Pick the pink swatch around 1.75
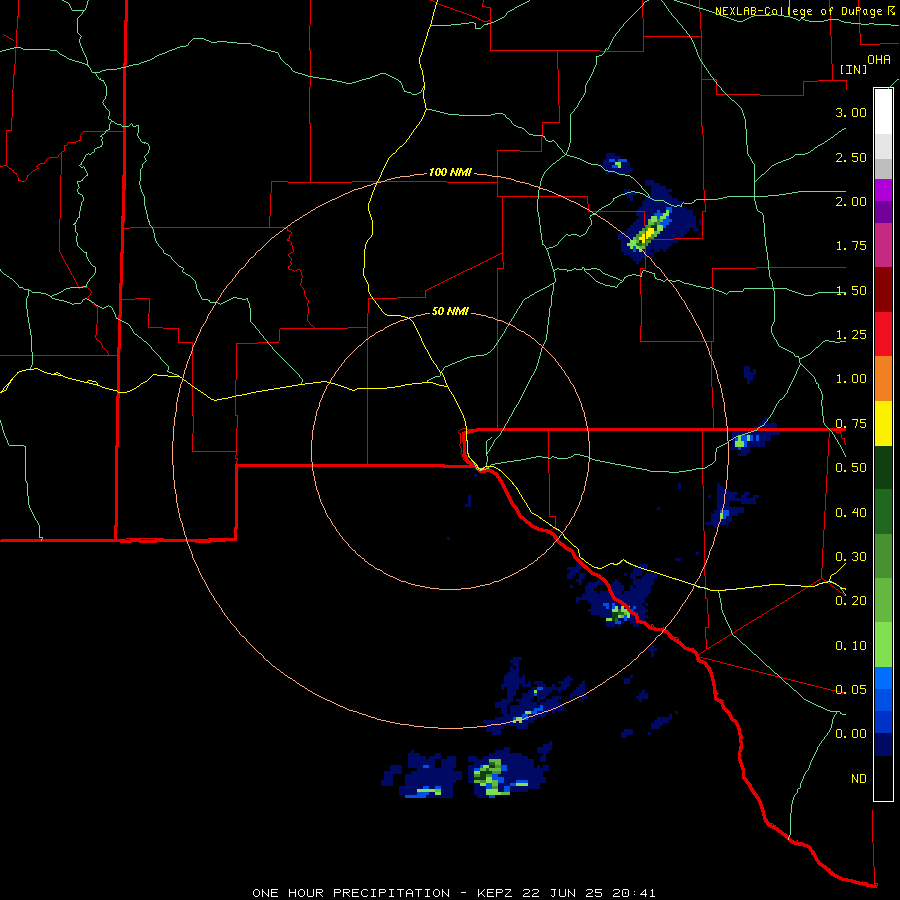The width and height of the screenshot is (900, 900). coord(883,246)
